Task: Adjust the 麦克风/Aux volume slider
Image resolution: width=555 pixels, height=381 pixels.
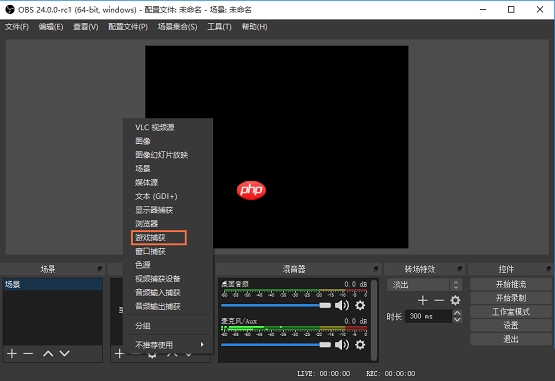Action: point(276,345)
